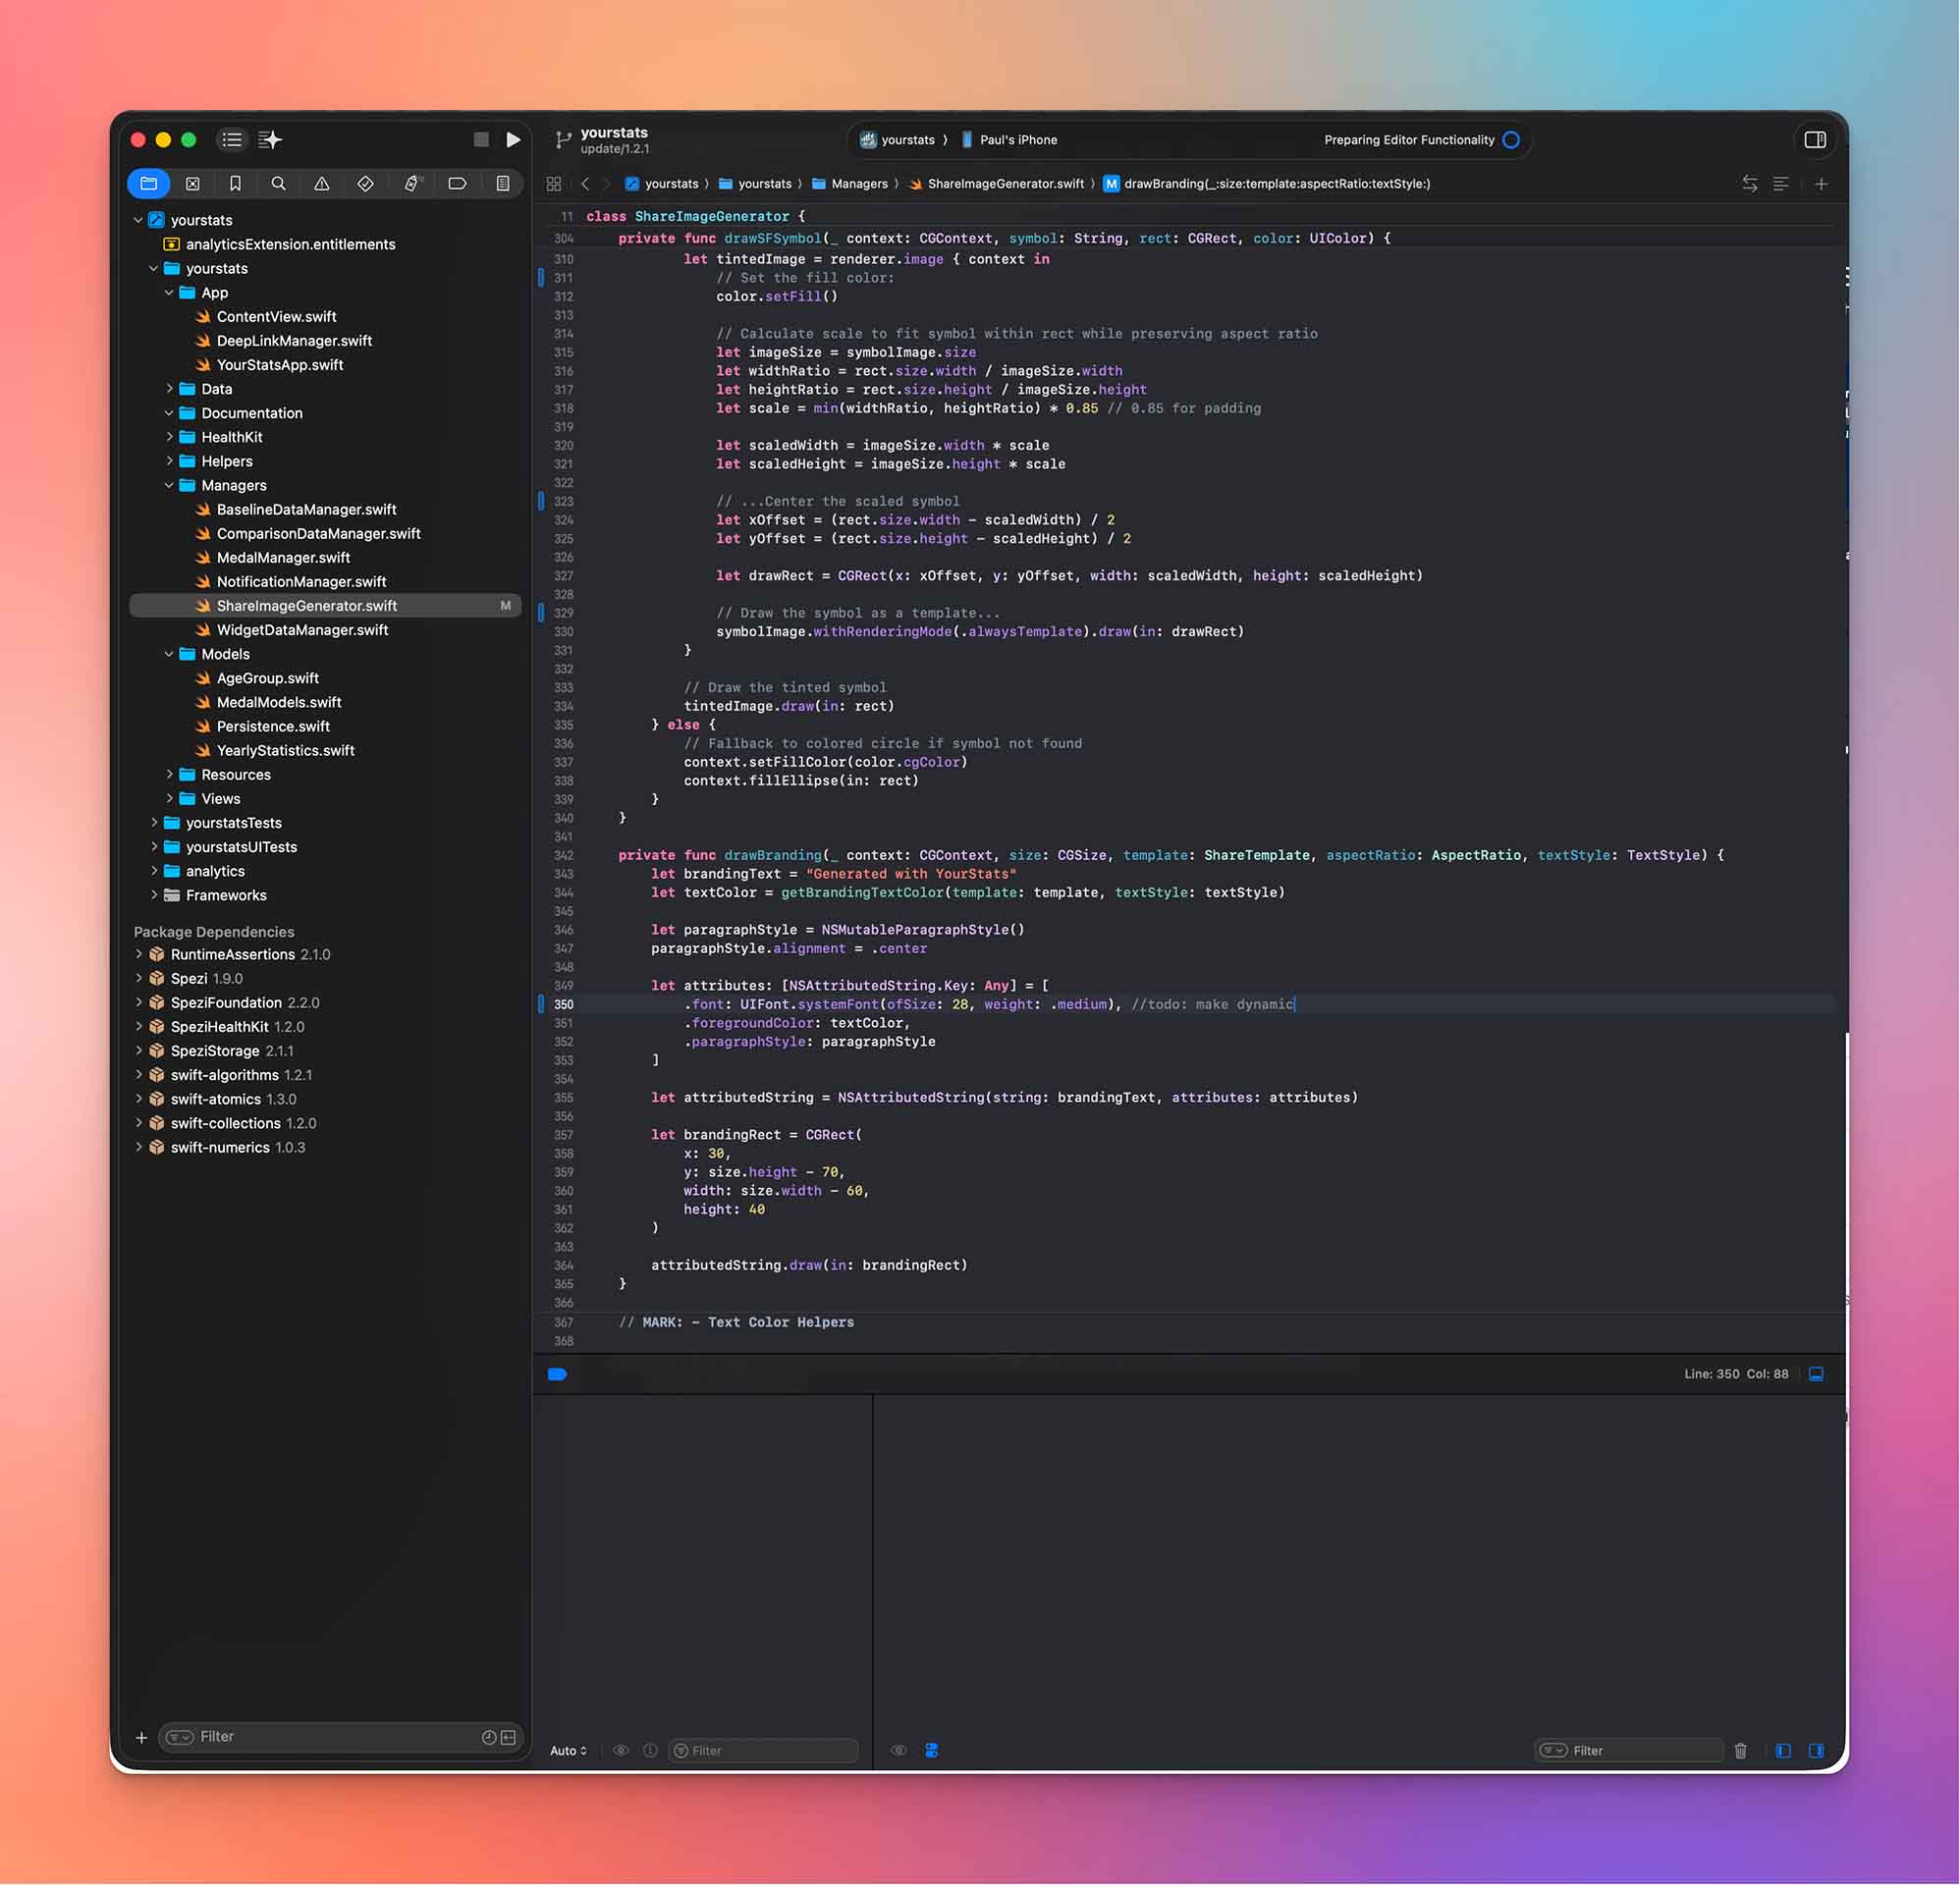Open the Bookmark navigator icon

(x=235, y=184)
